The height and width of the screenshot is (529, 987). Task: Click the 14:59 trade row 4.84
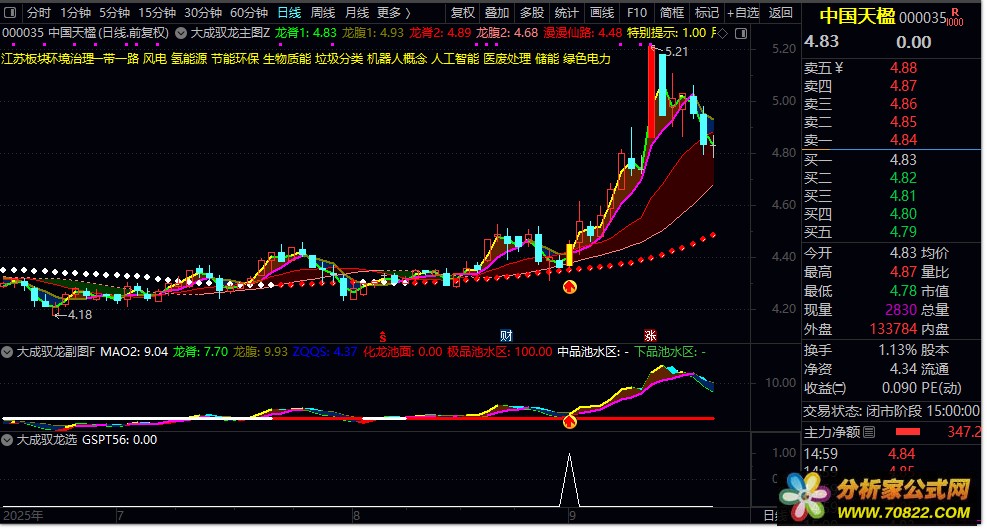pyautogui.click(x=901, y=453)
